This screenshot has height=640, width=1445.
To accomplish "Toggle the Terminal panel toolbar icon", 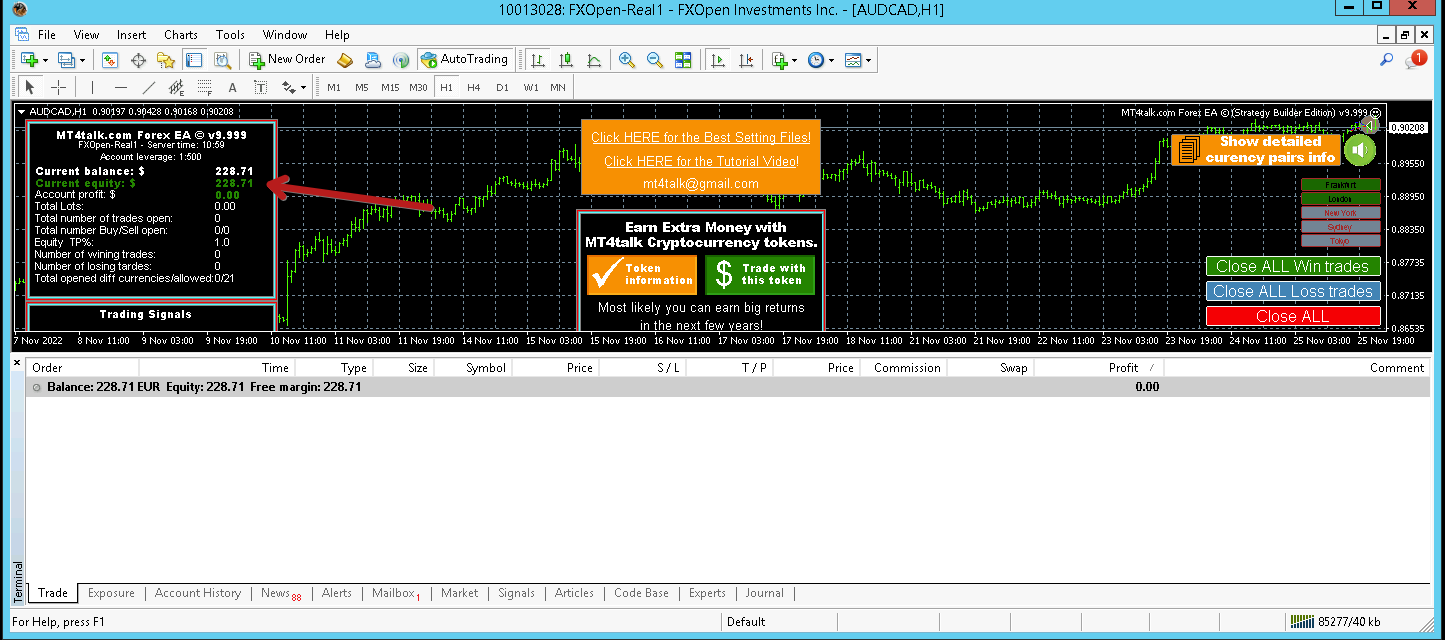I will click(193, 60).
